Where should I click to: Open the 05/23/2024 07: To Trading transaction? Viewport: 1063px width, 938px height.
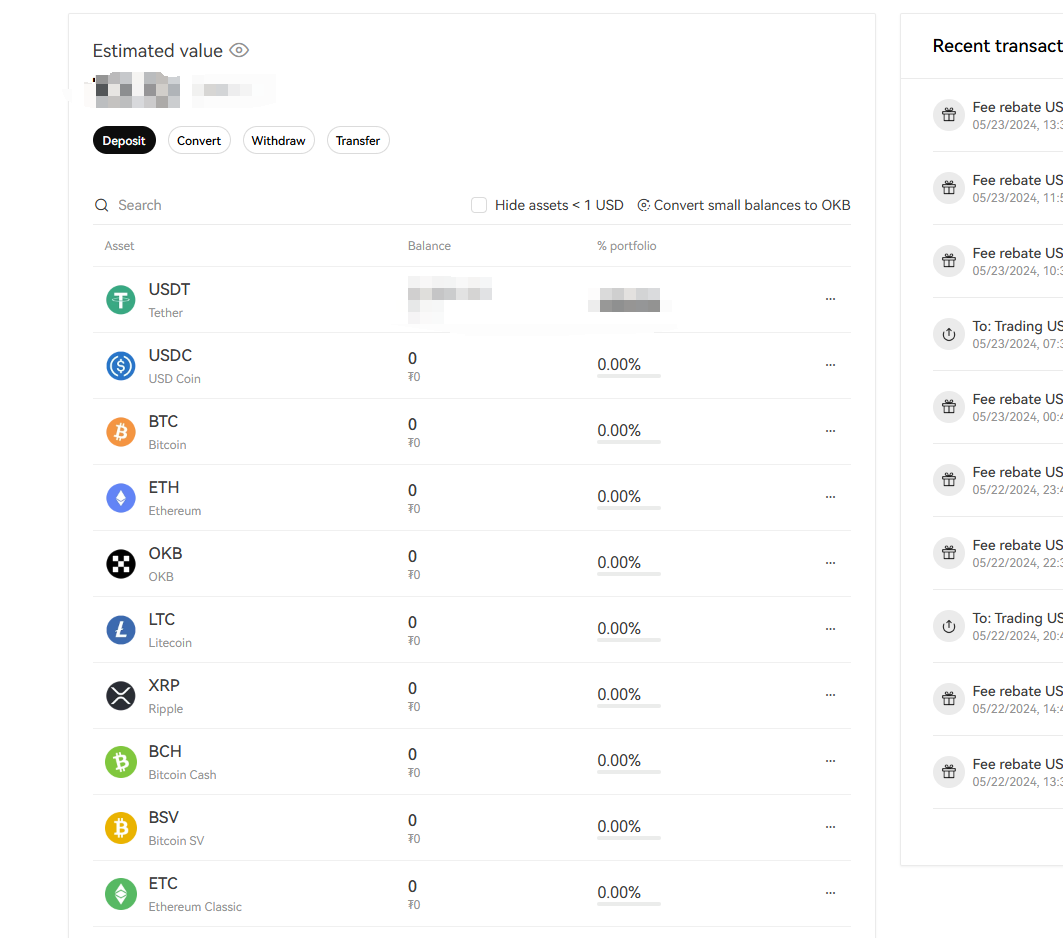click(998, 334)
